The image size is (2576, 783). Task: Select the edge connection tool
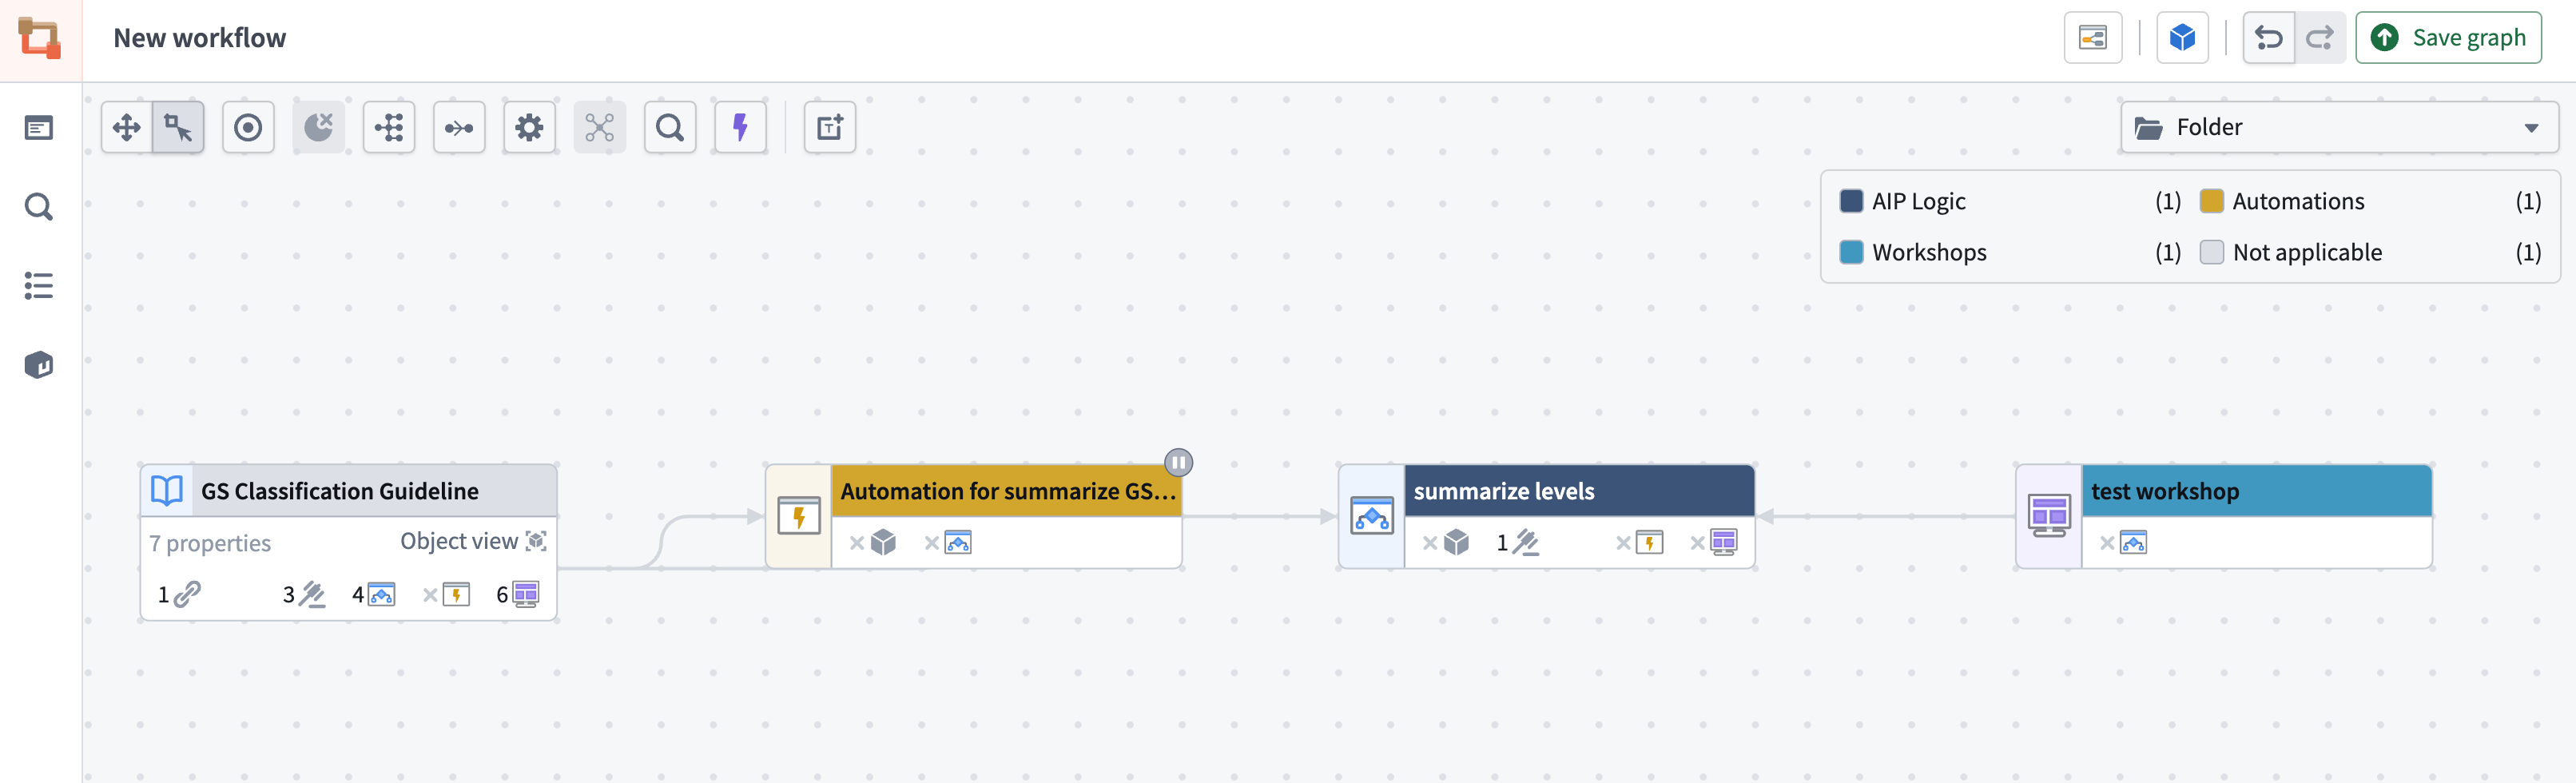[459, 127]
